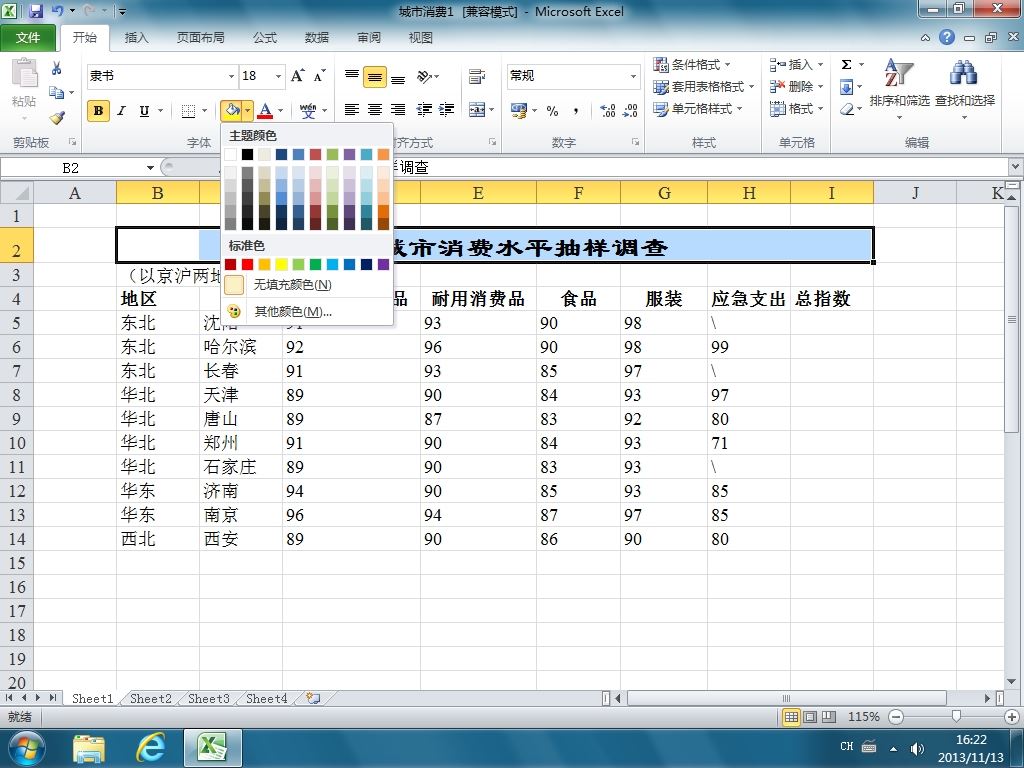Open the Sheet2 worksheet tab

(x=150, y=698)
